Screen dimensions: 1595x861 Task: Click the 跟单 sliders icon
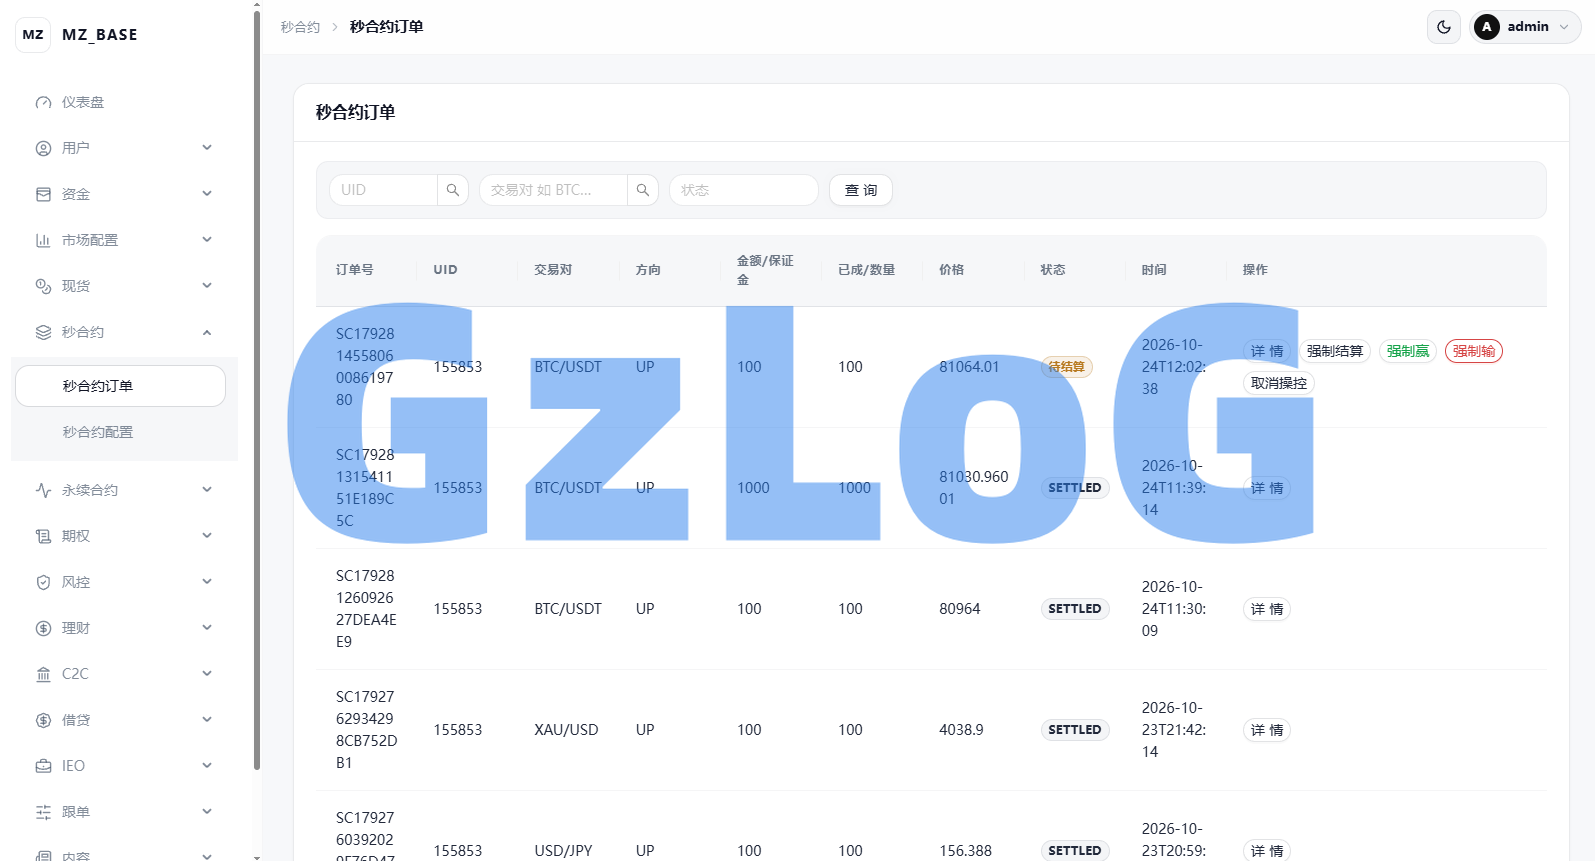coord(43,812)
